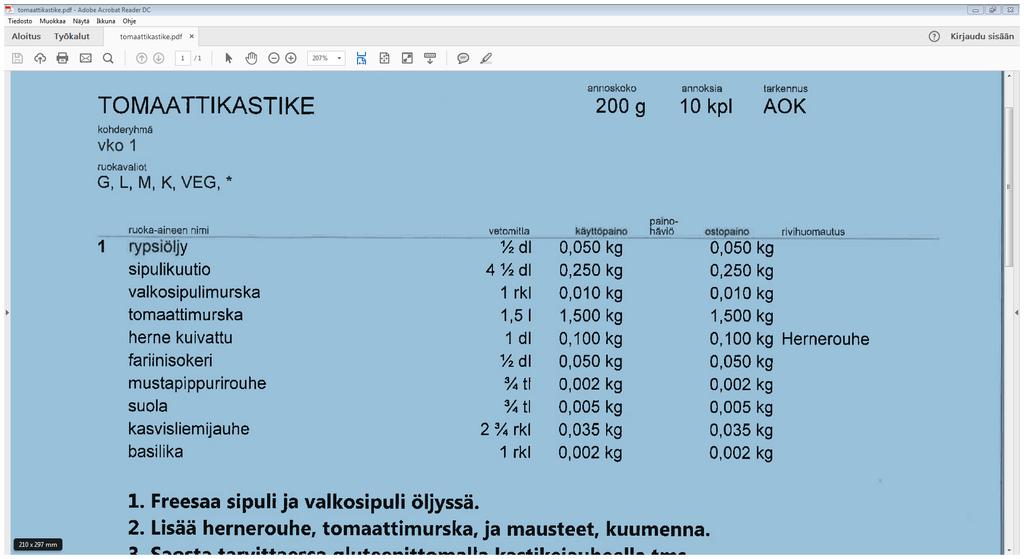Zoom out with minus icon
Screen dimensions: 1024x559
click(x=274, y=58)
